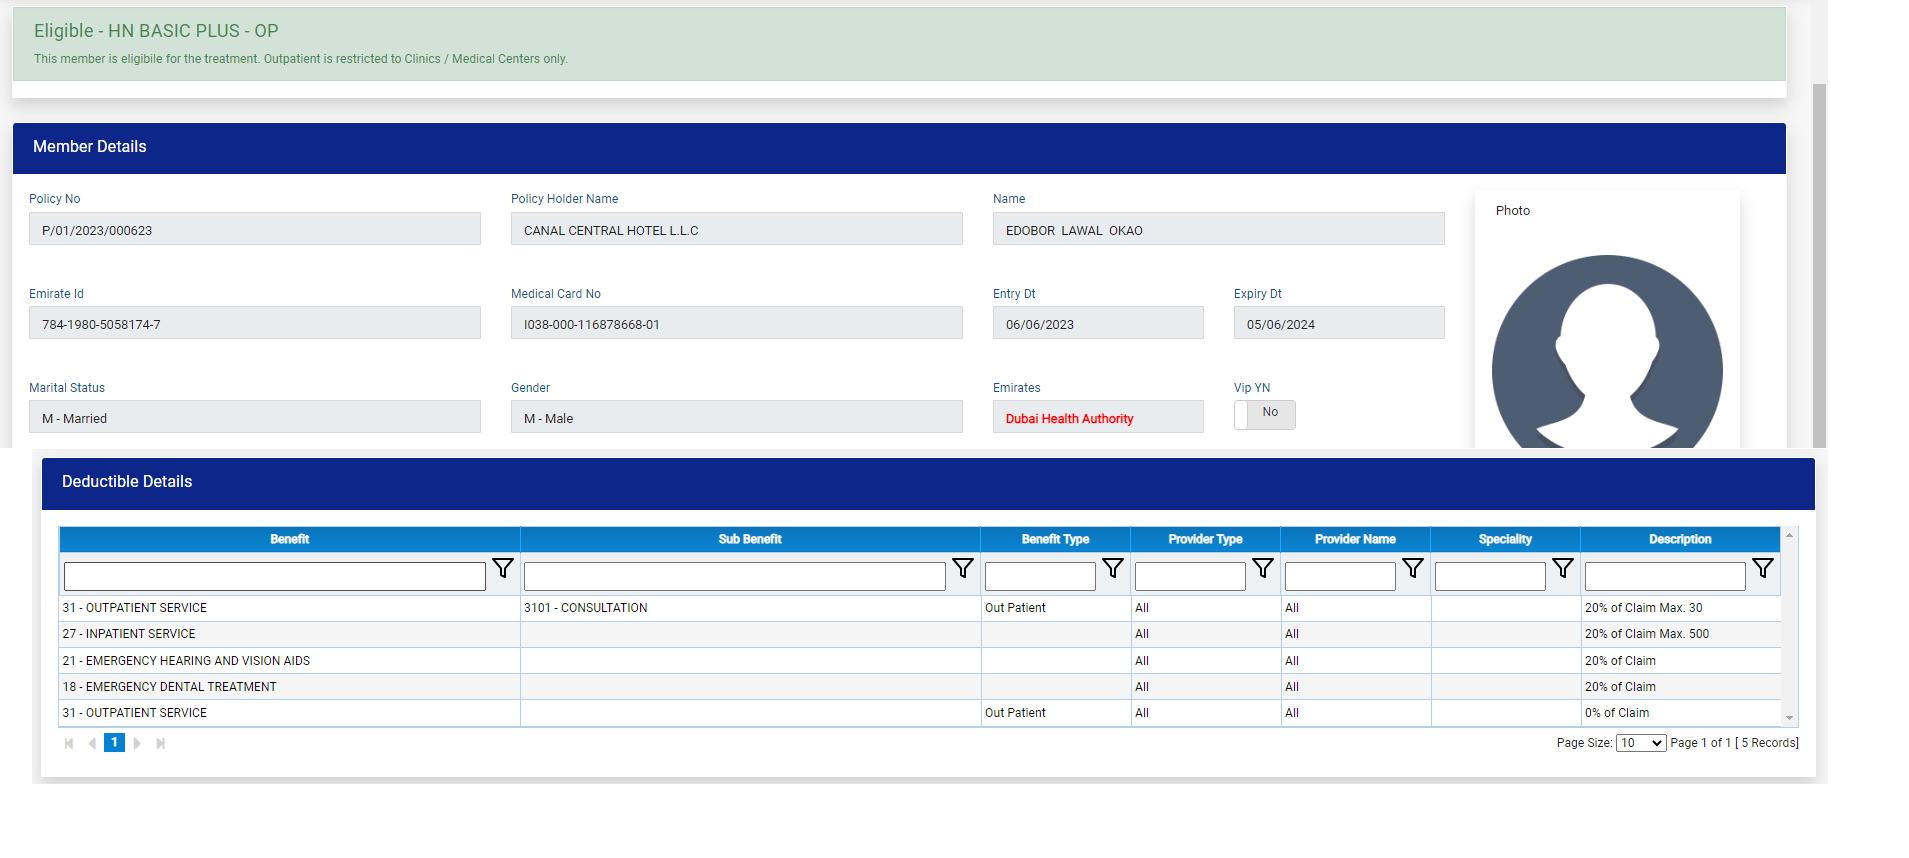Open the Page Size dropdown
Image resolution: width=1909 pixels, height=858 pixels.
coord(1640,743)
